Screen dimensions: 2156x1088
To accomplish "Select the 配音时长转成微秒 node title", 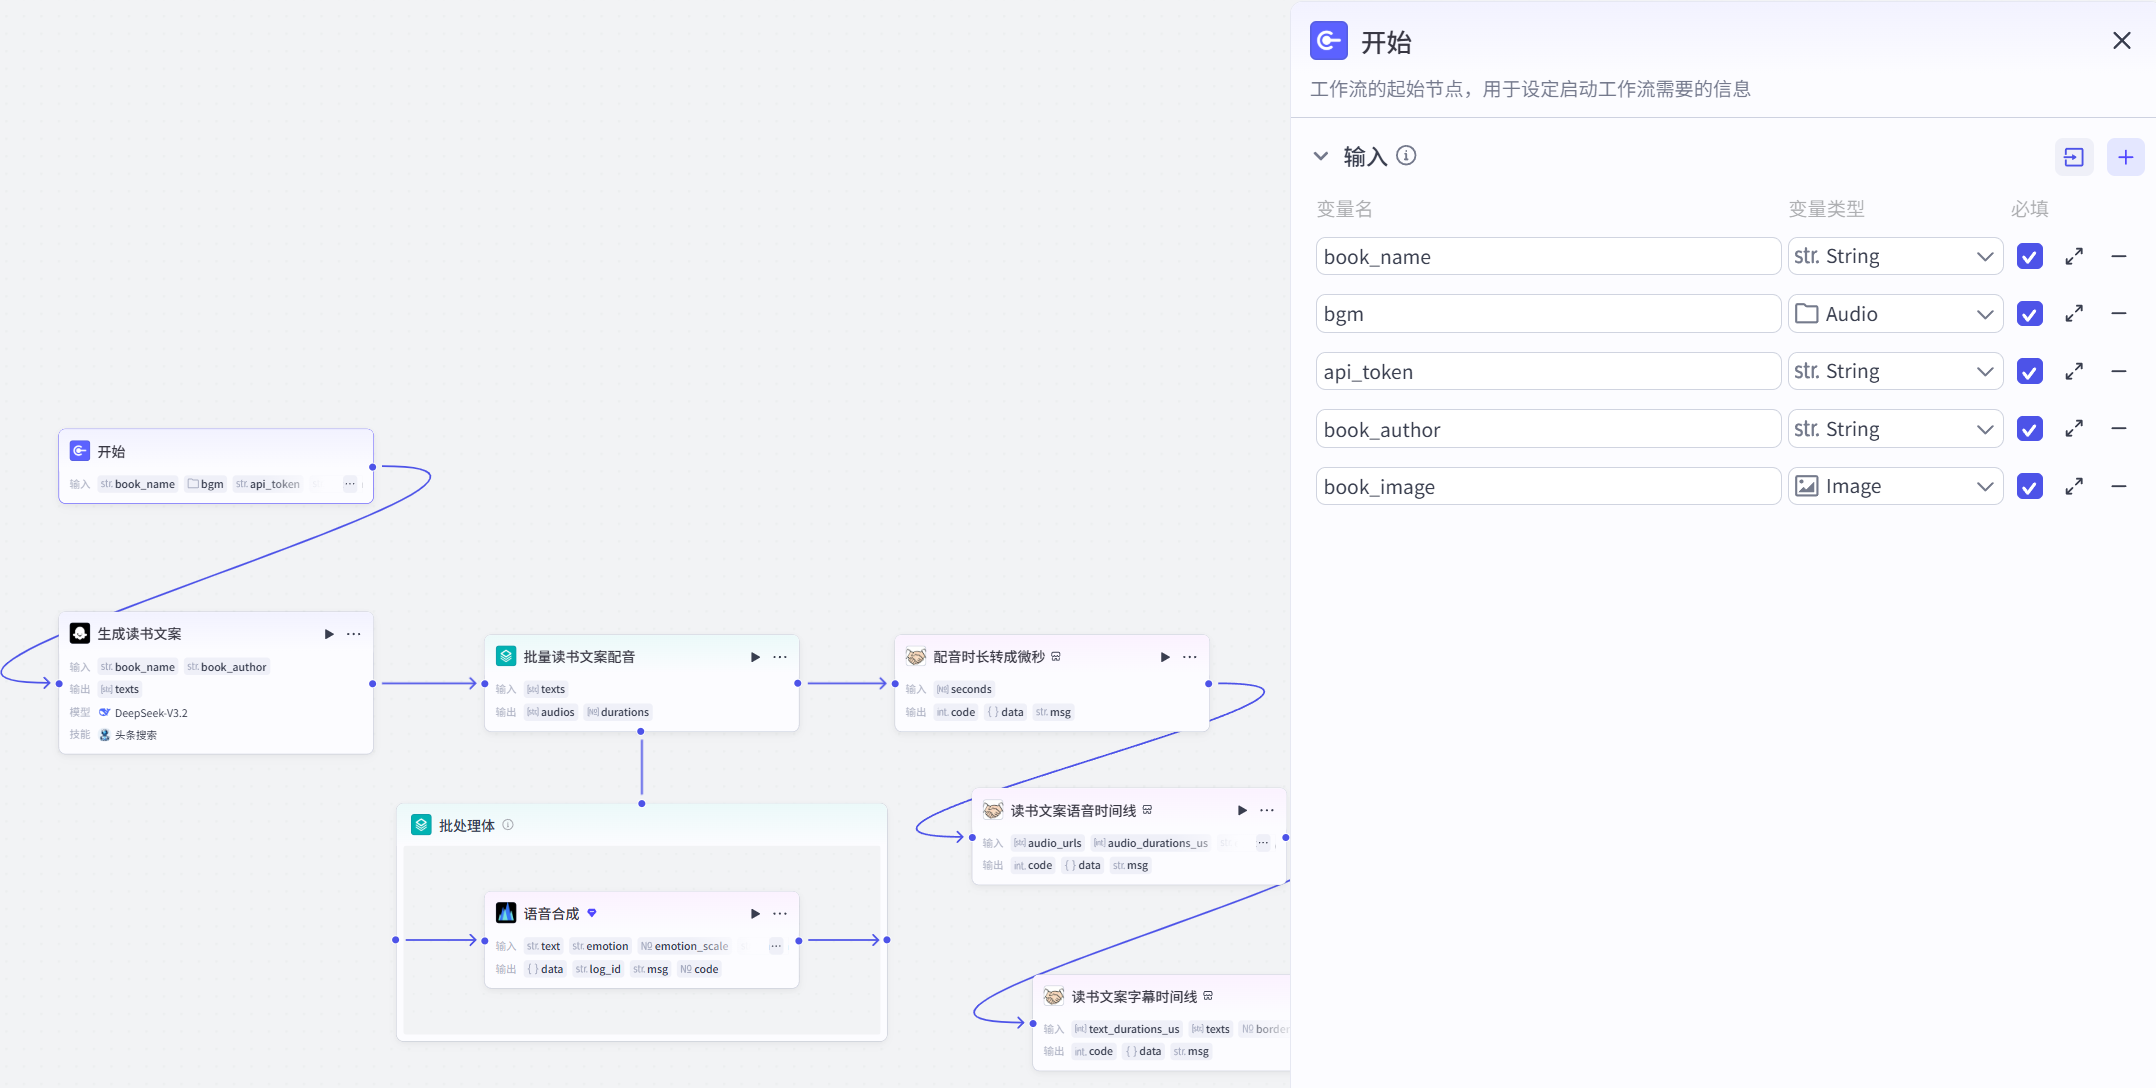I will coord(989,657).
